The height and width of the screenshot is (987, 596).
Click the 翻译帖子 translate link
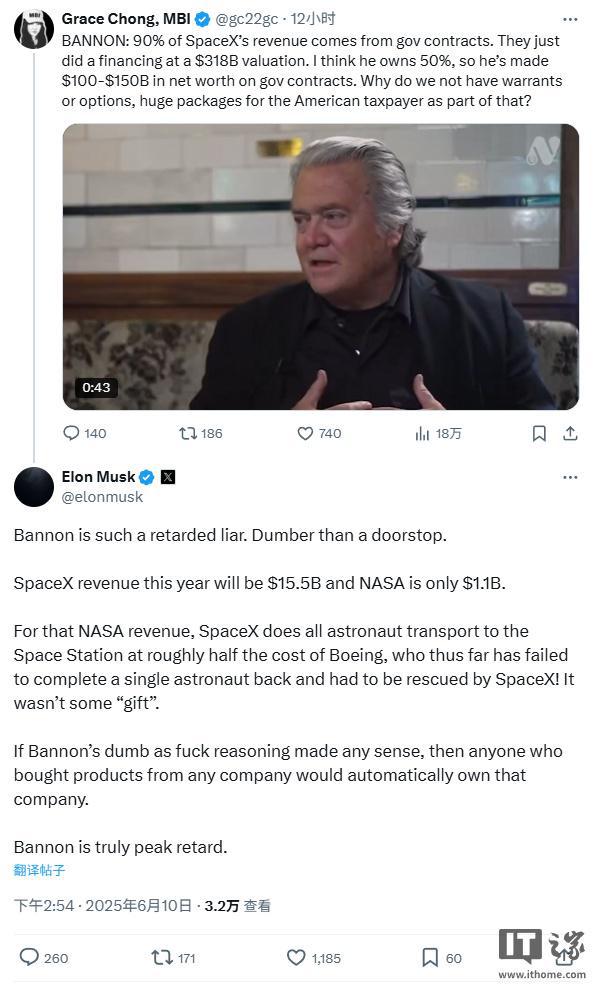coord(39,870)
